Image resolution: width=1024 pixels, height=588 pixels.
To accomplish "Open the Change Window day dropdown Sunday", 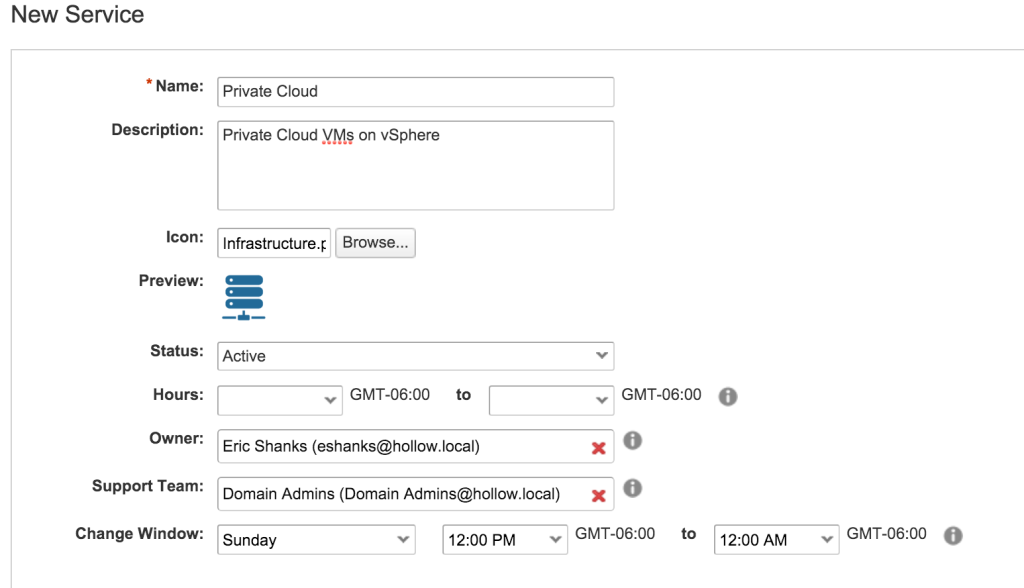I will coord(316,539).
